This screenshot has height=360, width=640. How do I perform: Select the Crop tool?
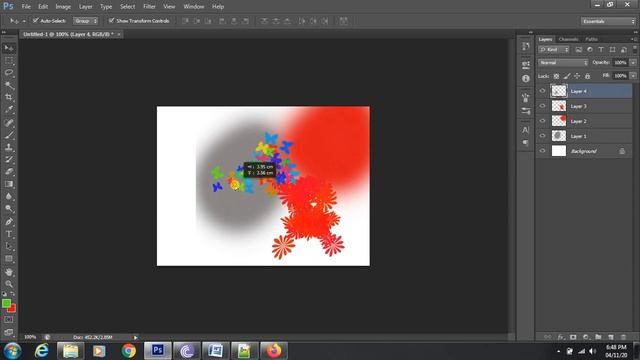(9, 98)
